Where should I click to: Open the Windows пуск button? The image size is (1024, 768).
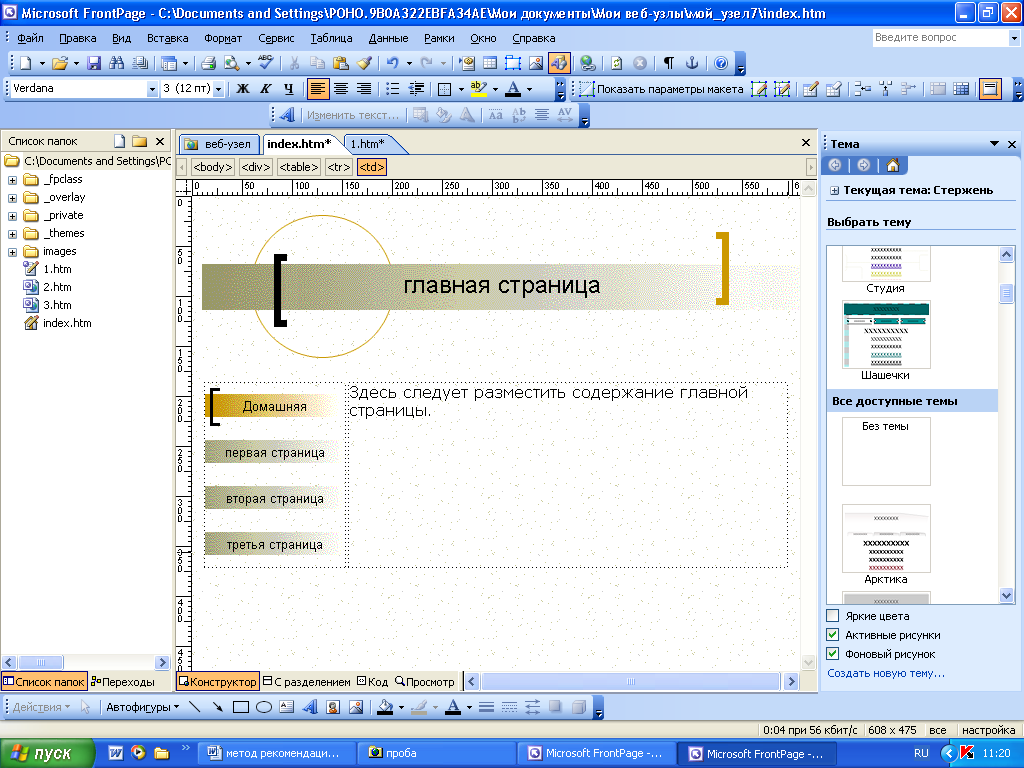[x=47, y=753]
